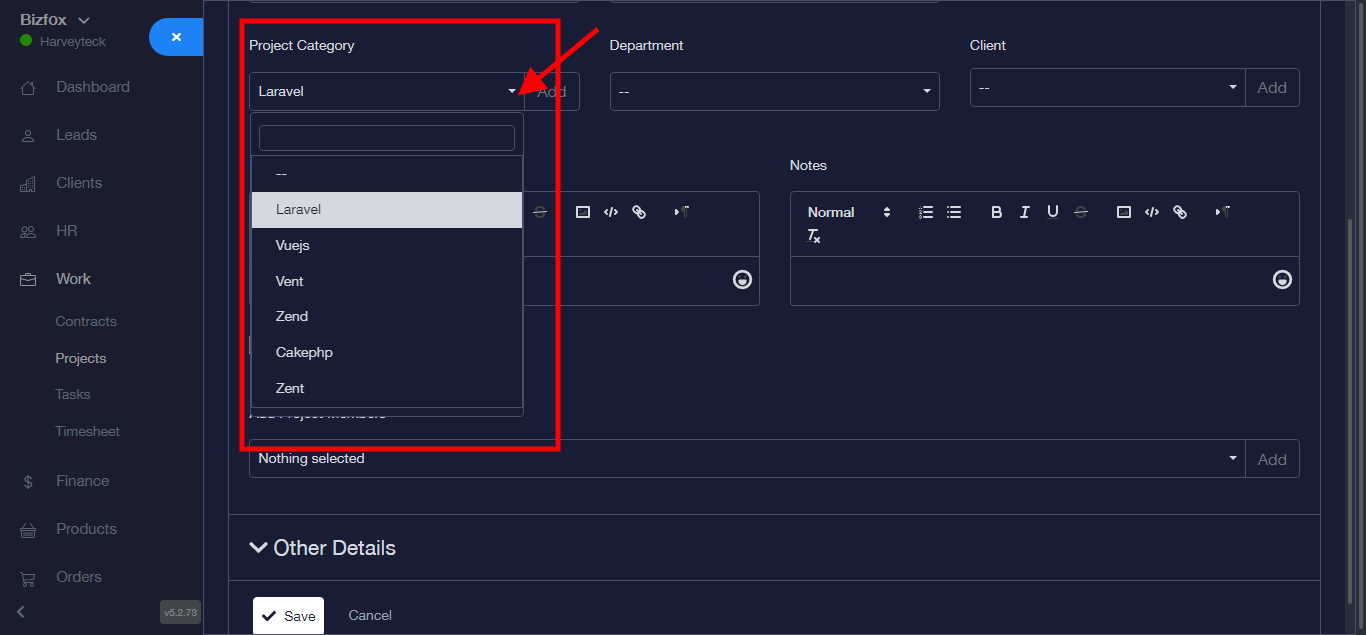Viewport: 1366px width, 635px height.
Task: Open the Client dropdown
Action: point(1107,88)
